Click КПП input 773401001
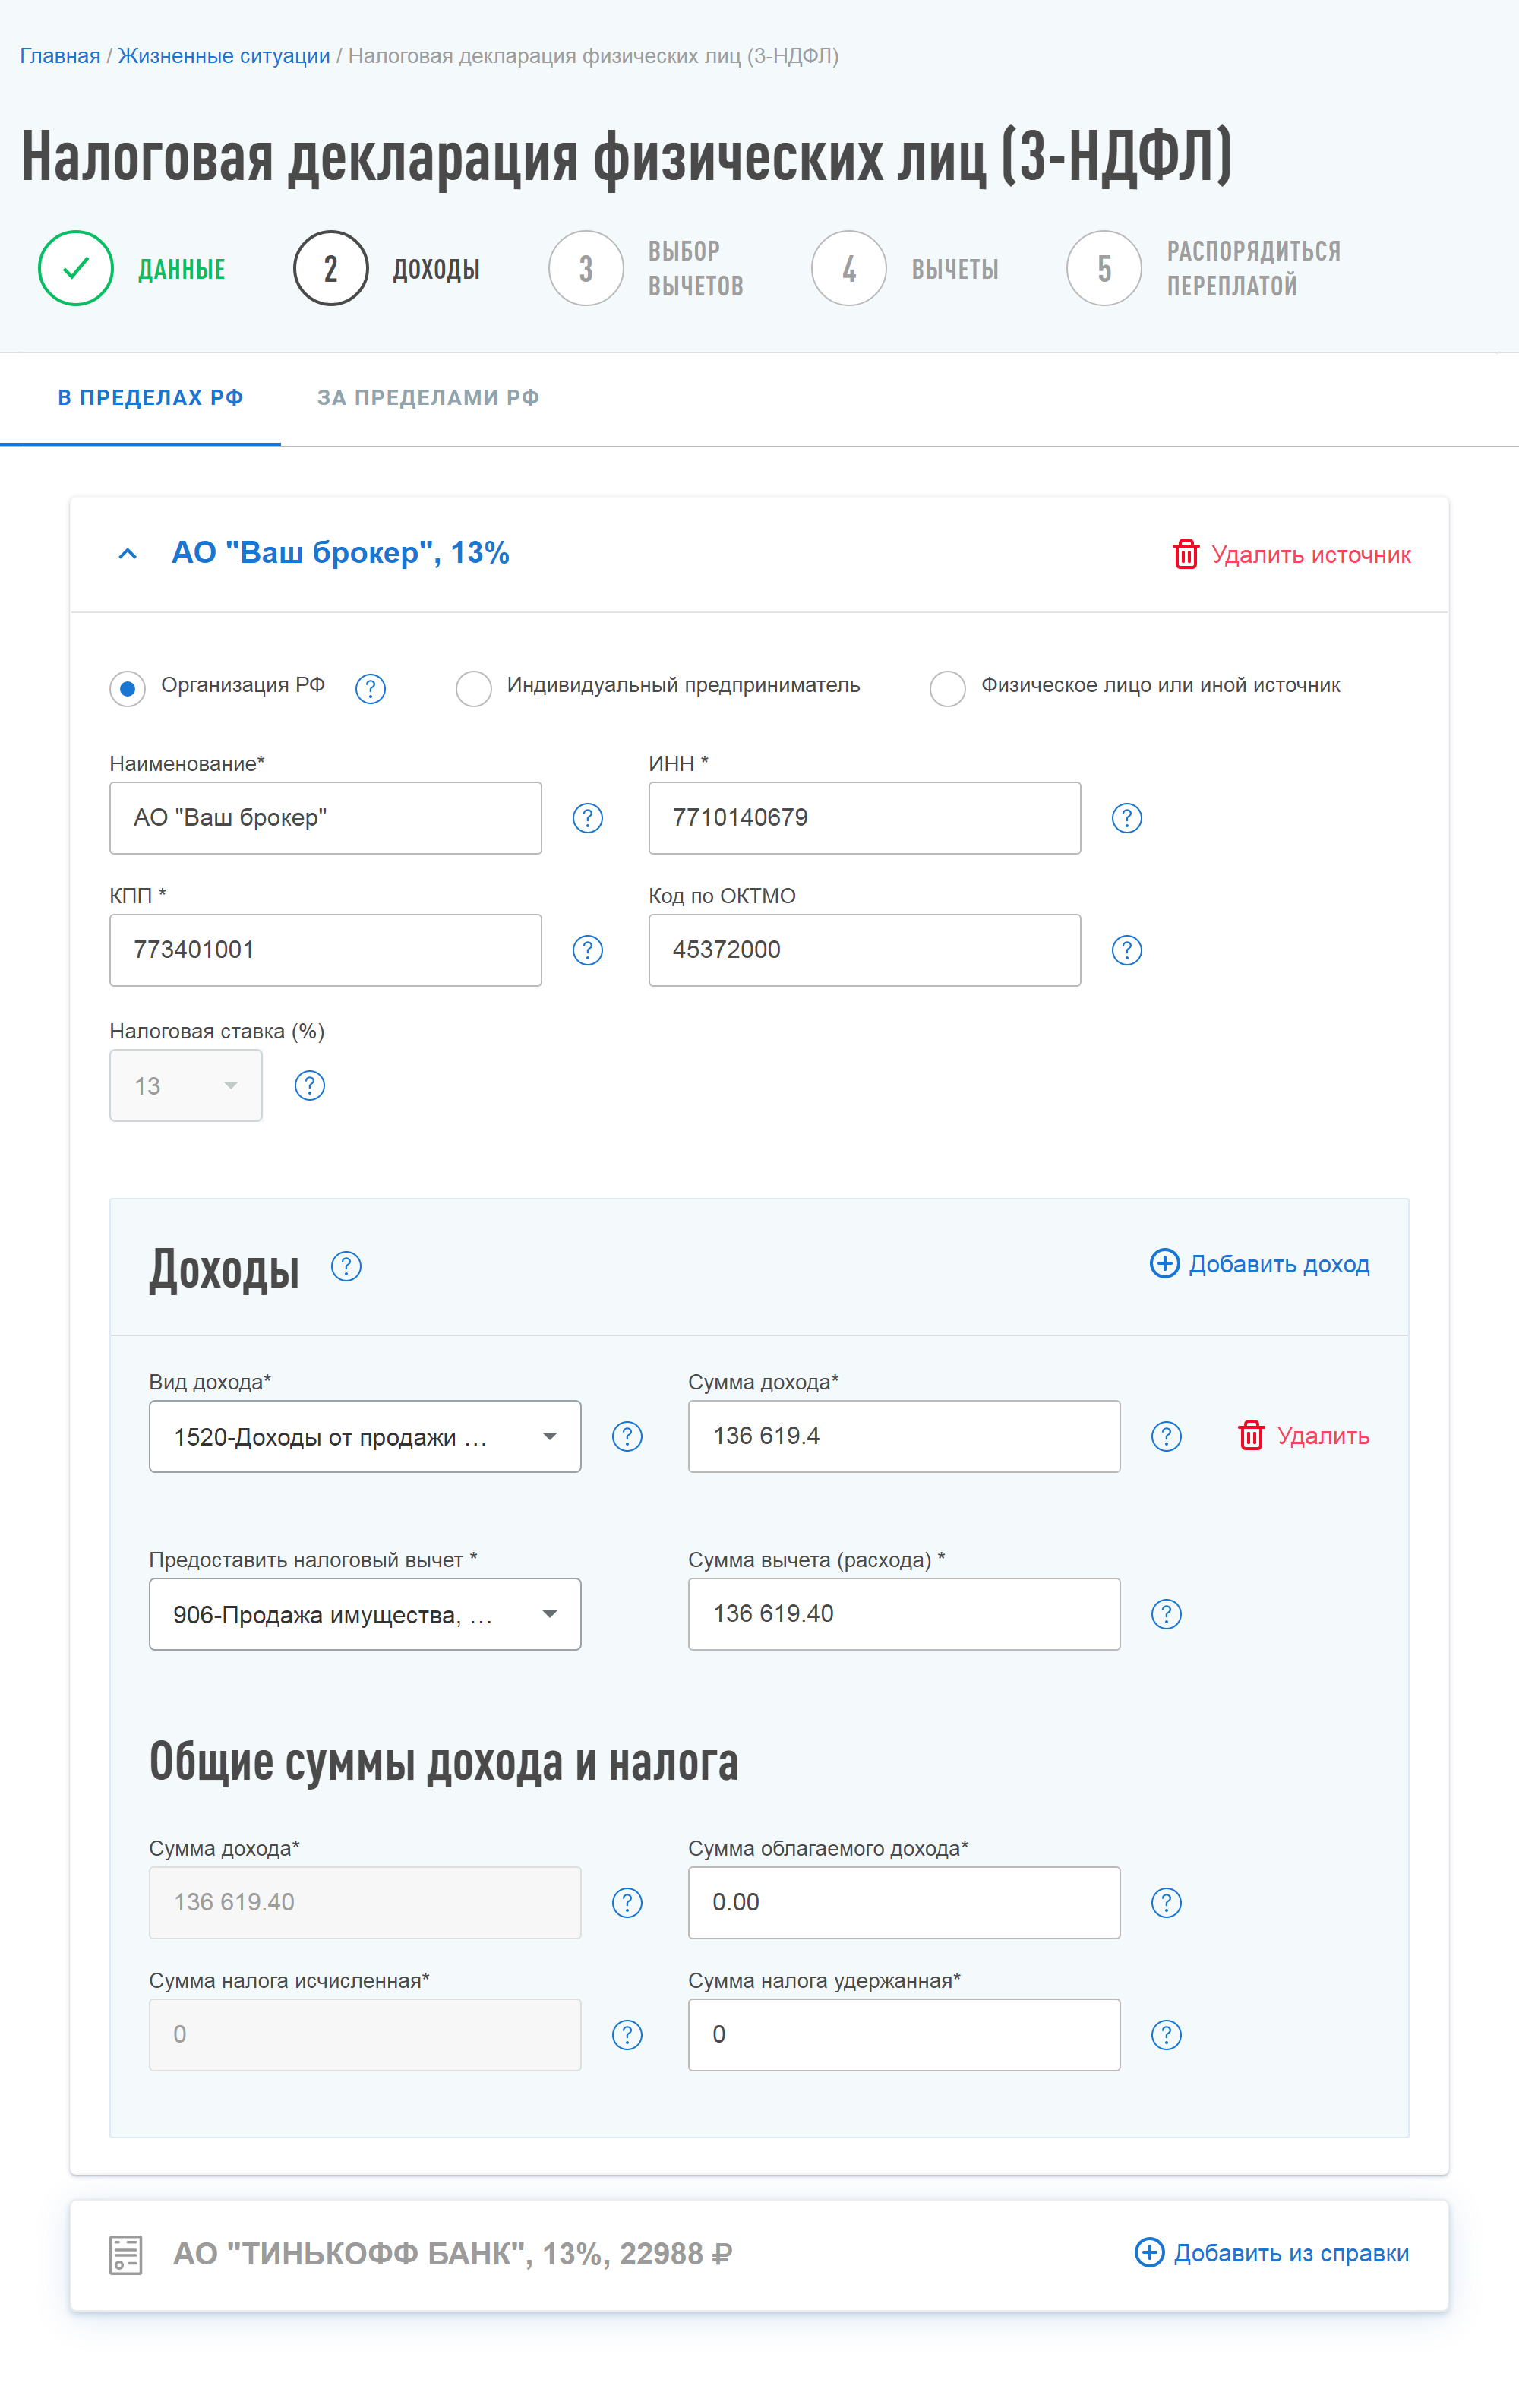The width and height of the screenshot is (1519, 2408). click(x=325, y=950)
